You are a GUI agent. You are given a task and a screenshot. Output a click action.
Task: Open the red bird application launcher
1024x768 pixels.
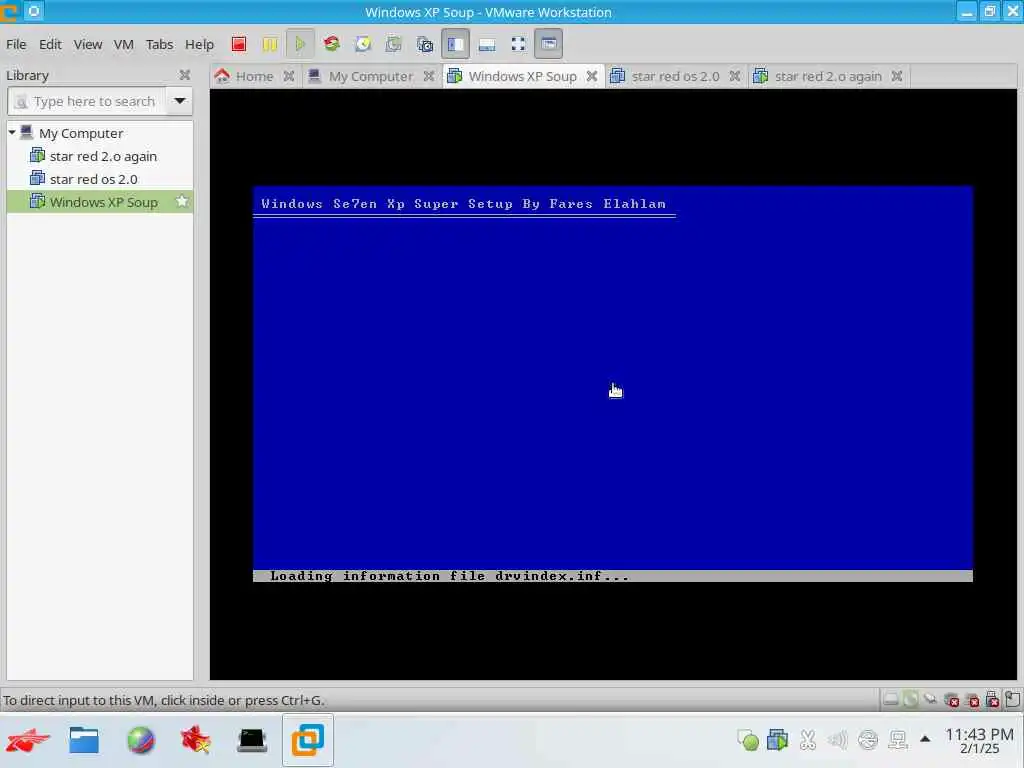(x=28, y=740)
